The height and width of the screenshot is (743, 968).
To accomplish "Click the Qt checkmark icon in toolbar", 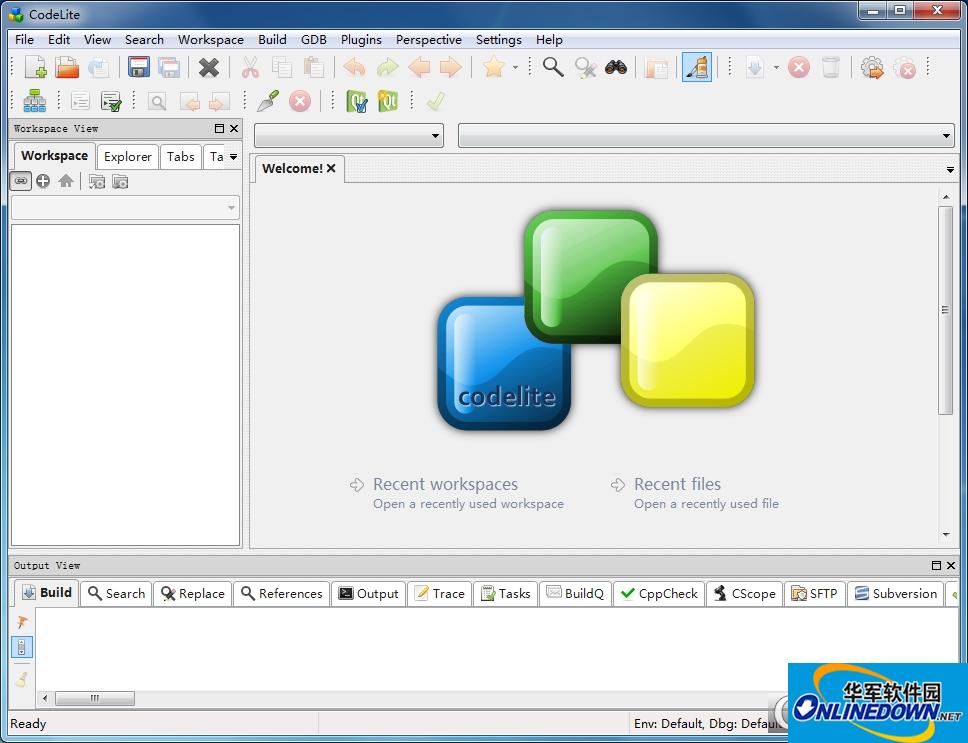I will click(x=356, y=101).
